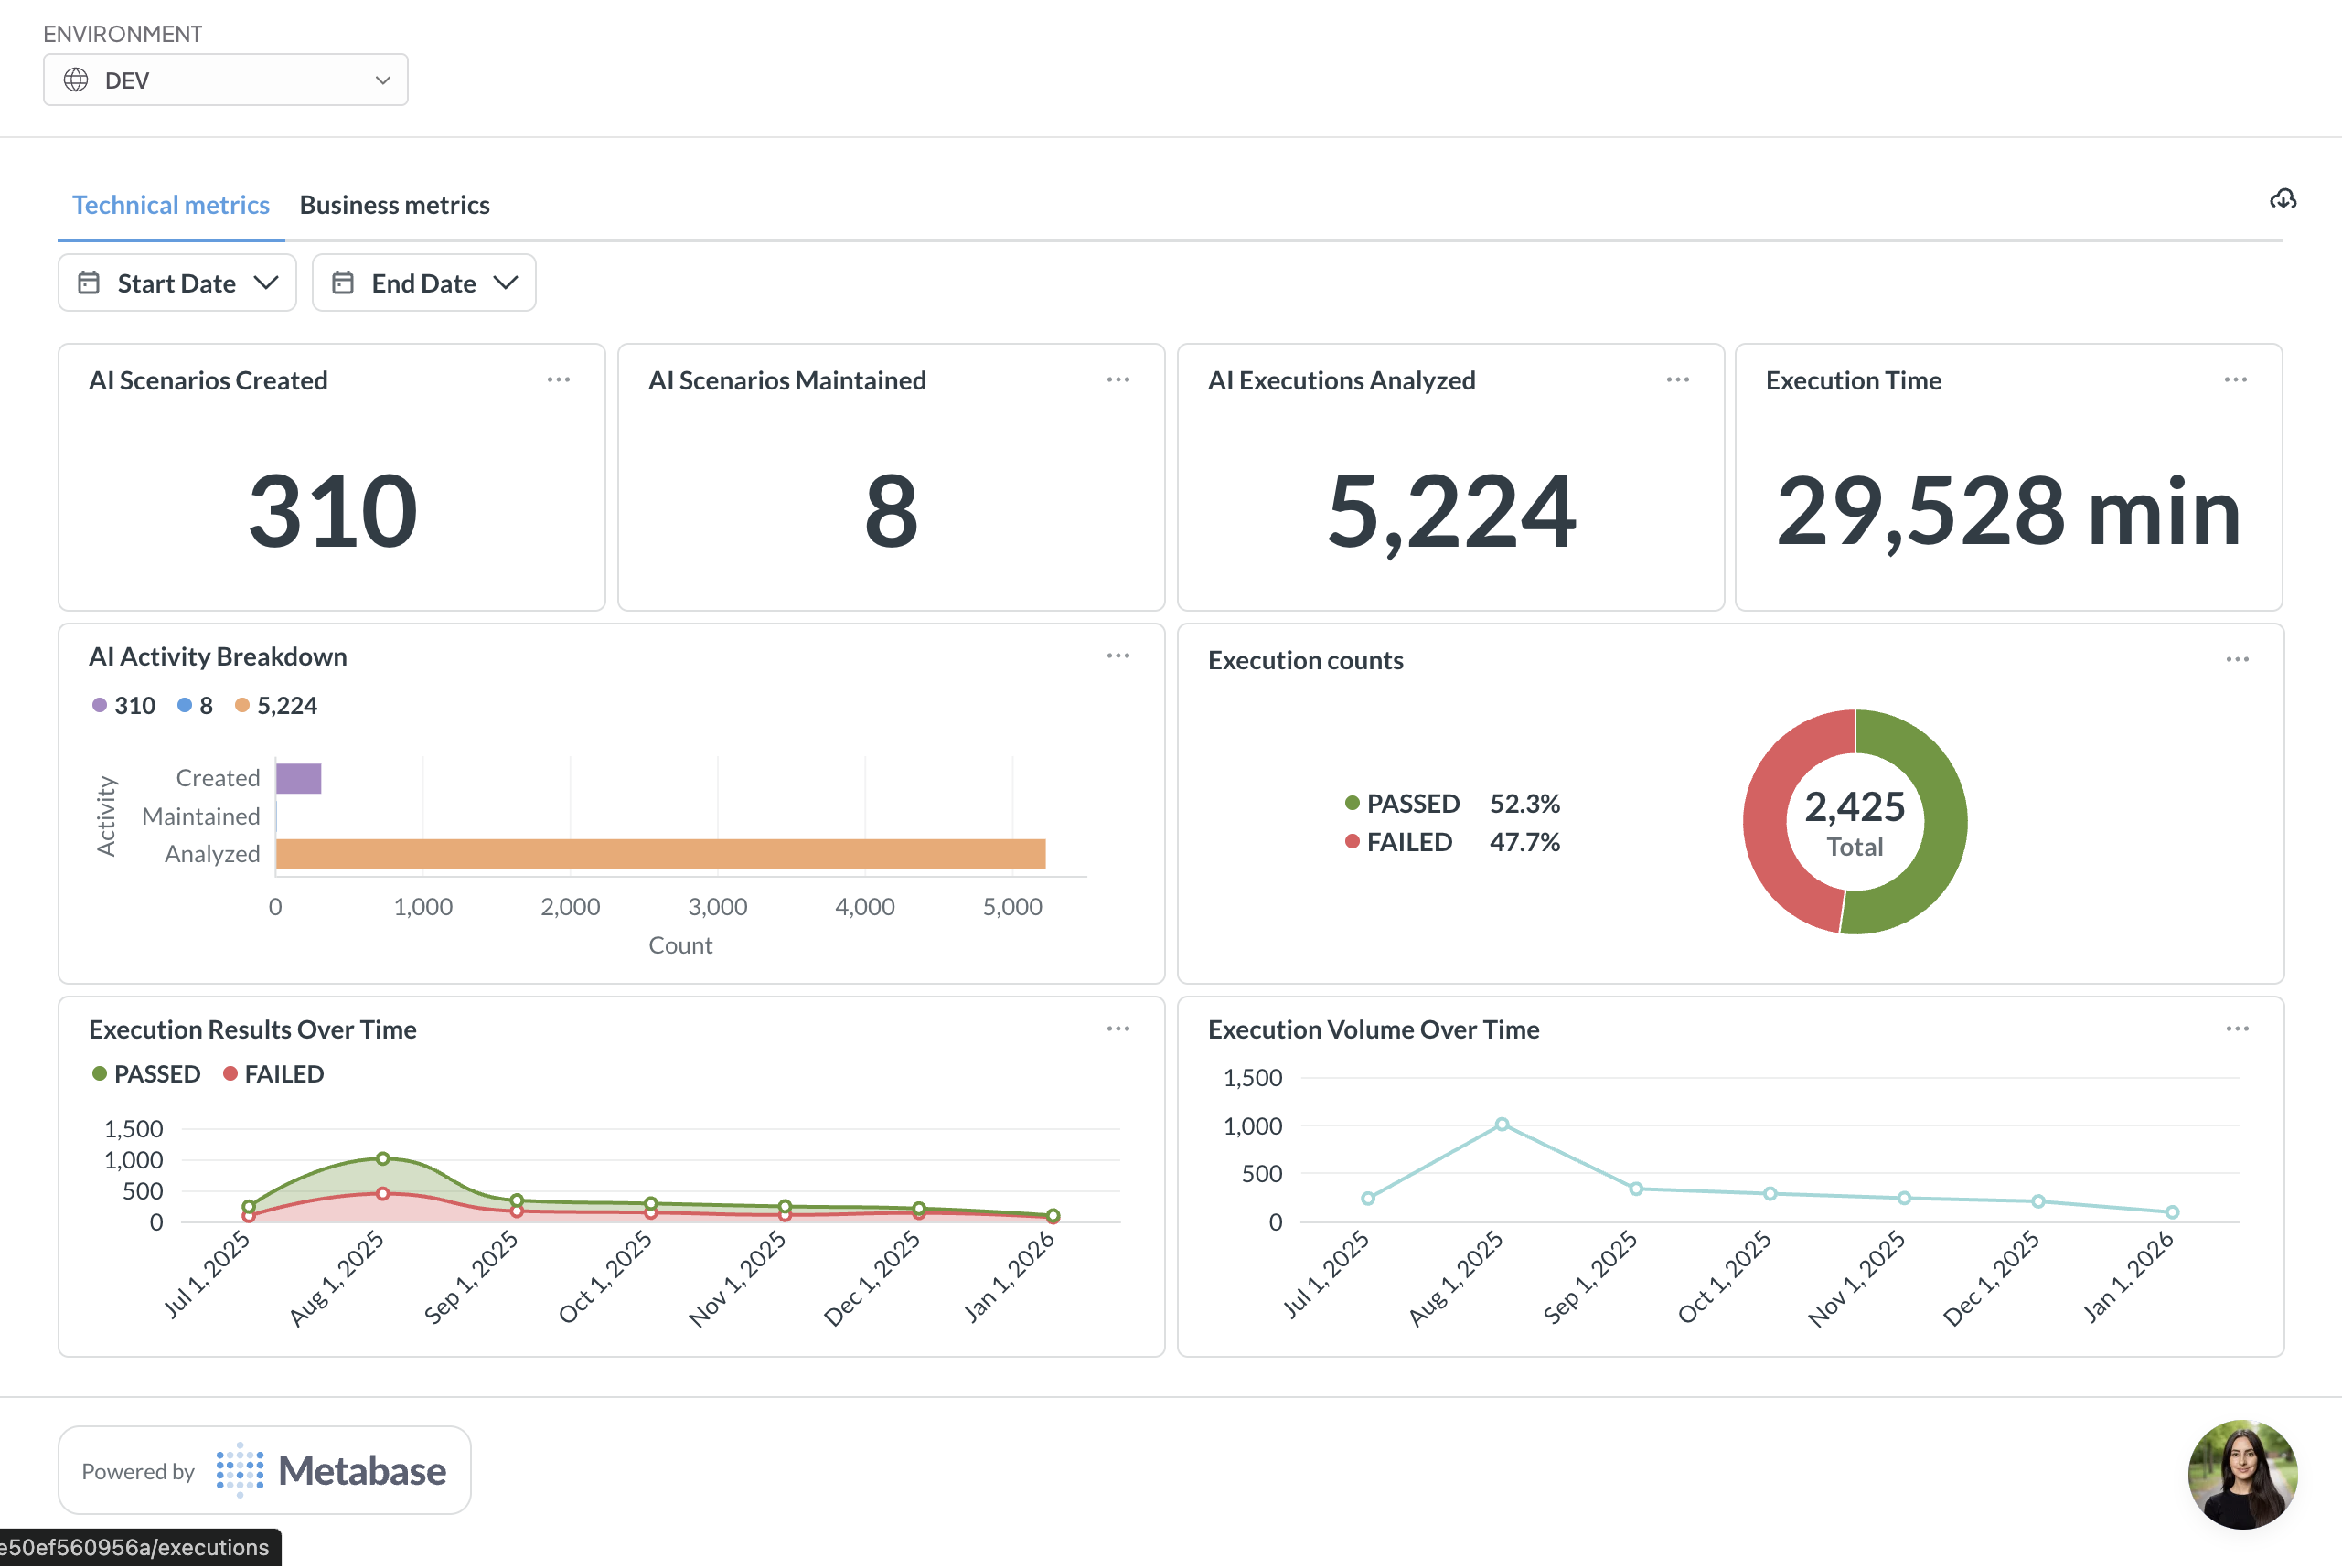Screen dimensions: 2342x1568
Task: Open AI Scenarios Created card options menu
Action: click(558, 380)
